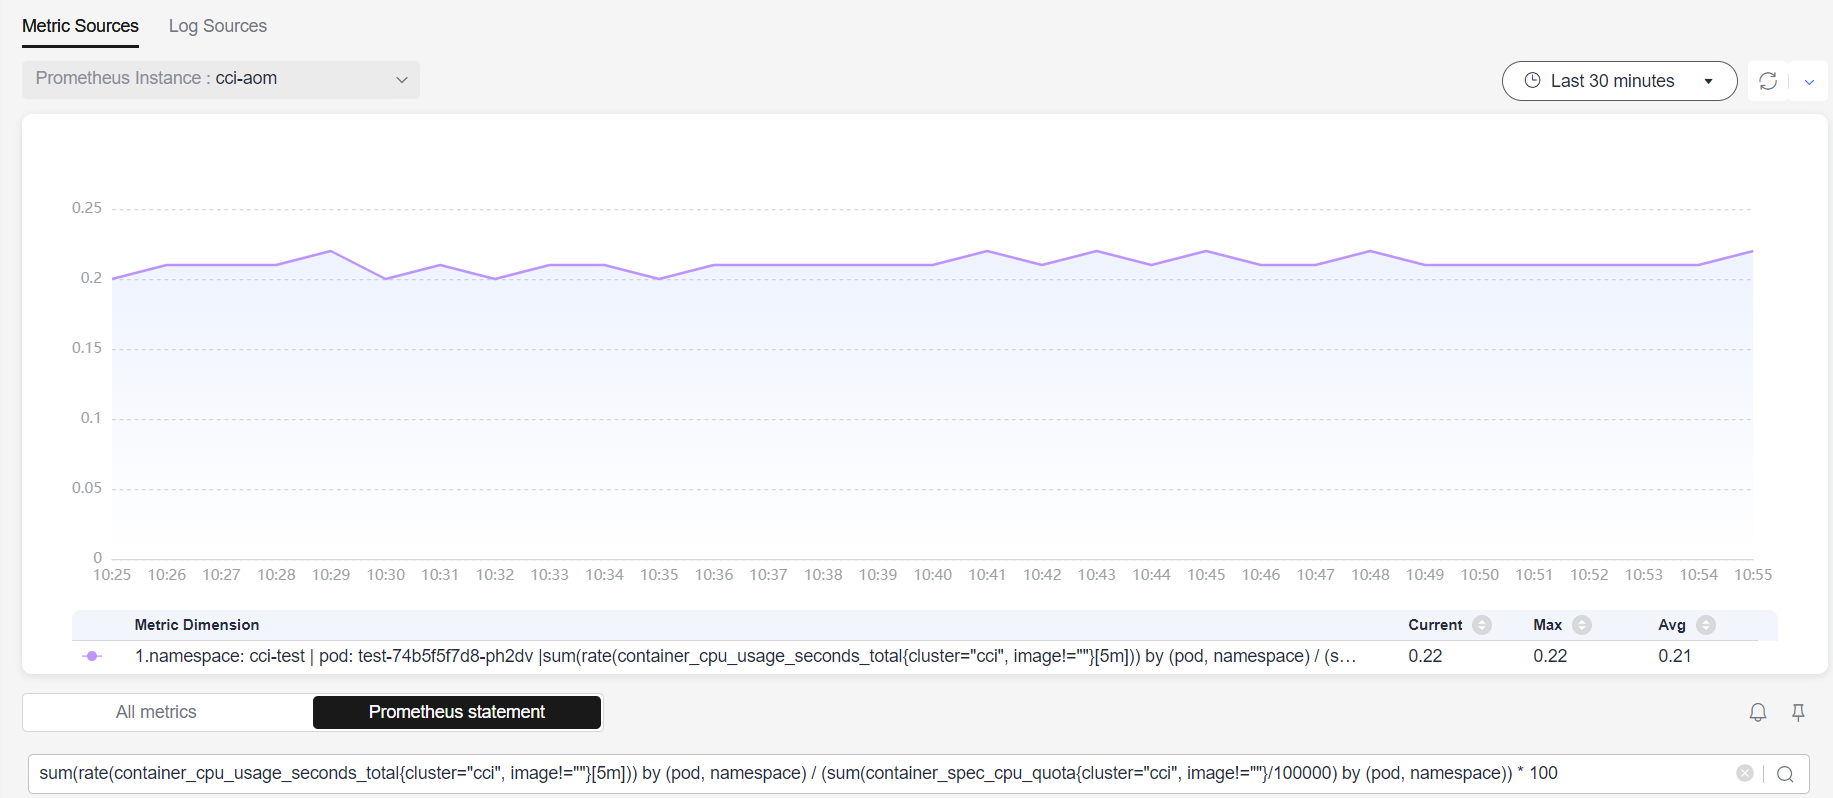Run query with the search magnifier icon

click(x=1785, y=773)
